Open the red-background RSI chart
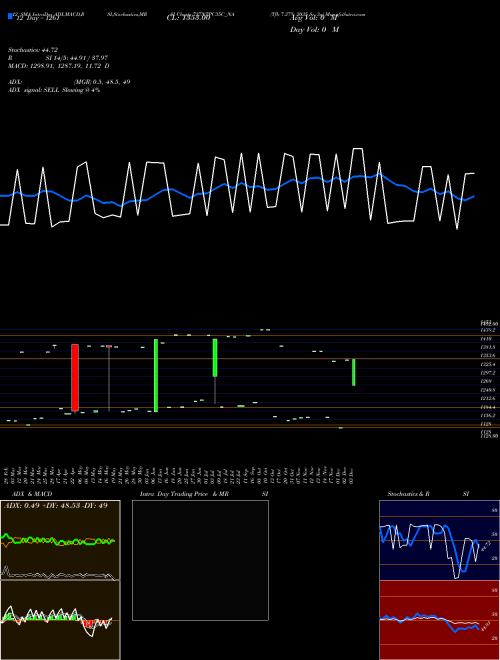The height and width of the screenshot is (660, 500). (439, 620)
